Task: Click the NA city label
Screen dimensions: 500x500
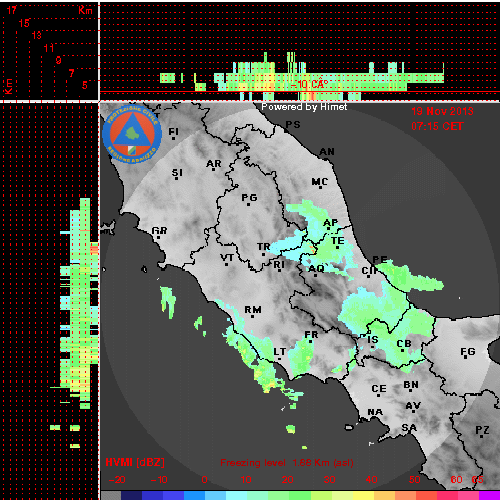Action: (375, 412)
